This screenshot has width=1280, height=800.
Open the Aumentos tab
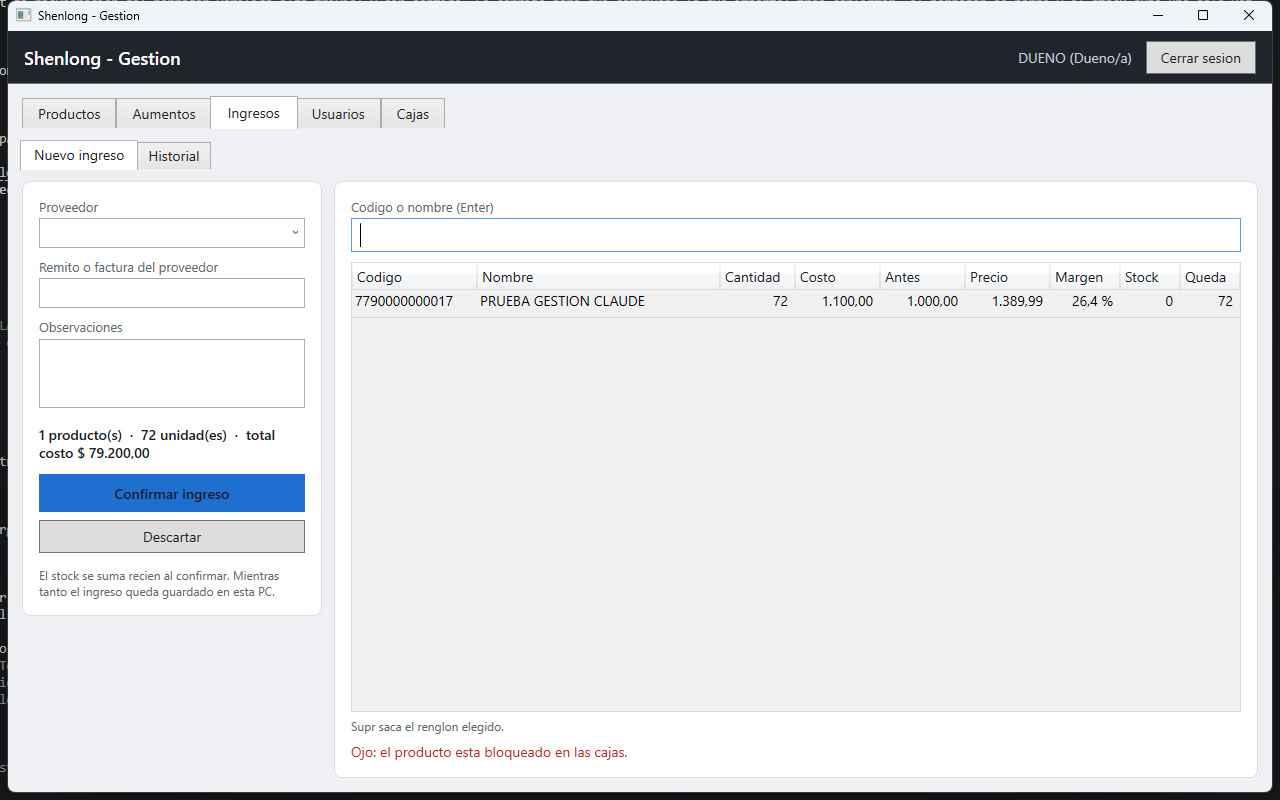164,114
